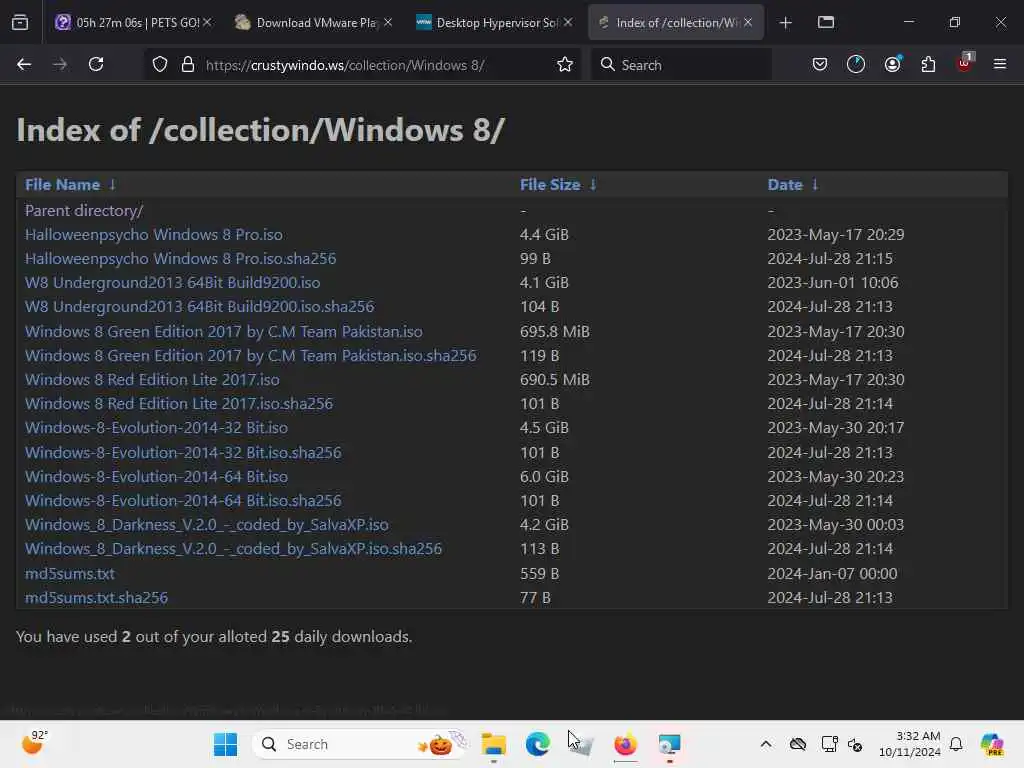1024x768 pixels.
Task: Open the Parent directory link
Action: point(84,211)
